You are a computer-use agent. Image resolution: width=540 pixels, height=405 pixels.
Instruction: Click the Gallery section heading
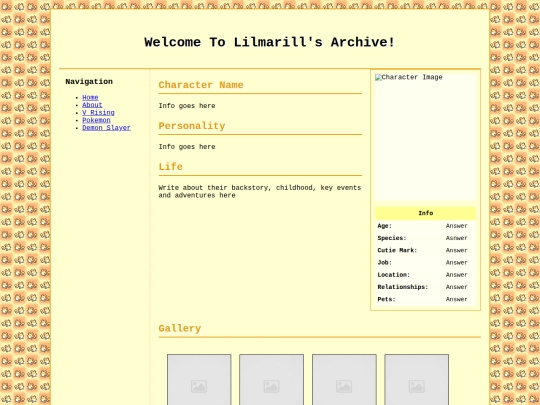pyautogui.click(x=179, y=328)
